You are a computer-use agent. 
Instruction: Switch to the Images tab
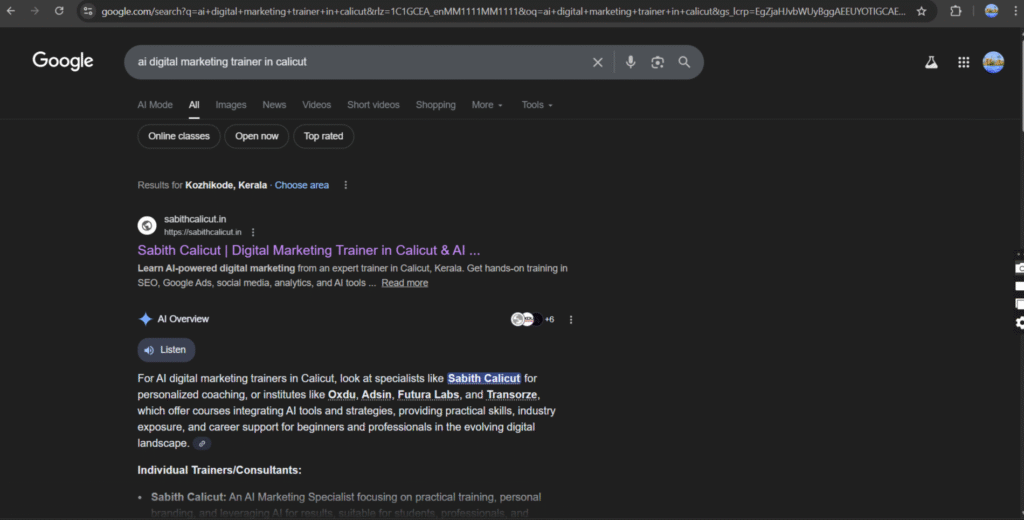click(x=231, y=105)
